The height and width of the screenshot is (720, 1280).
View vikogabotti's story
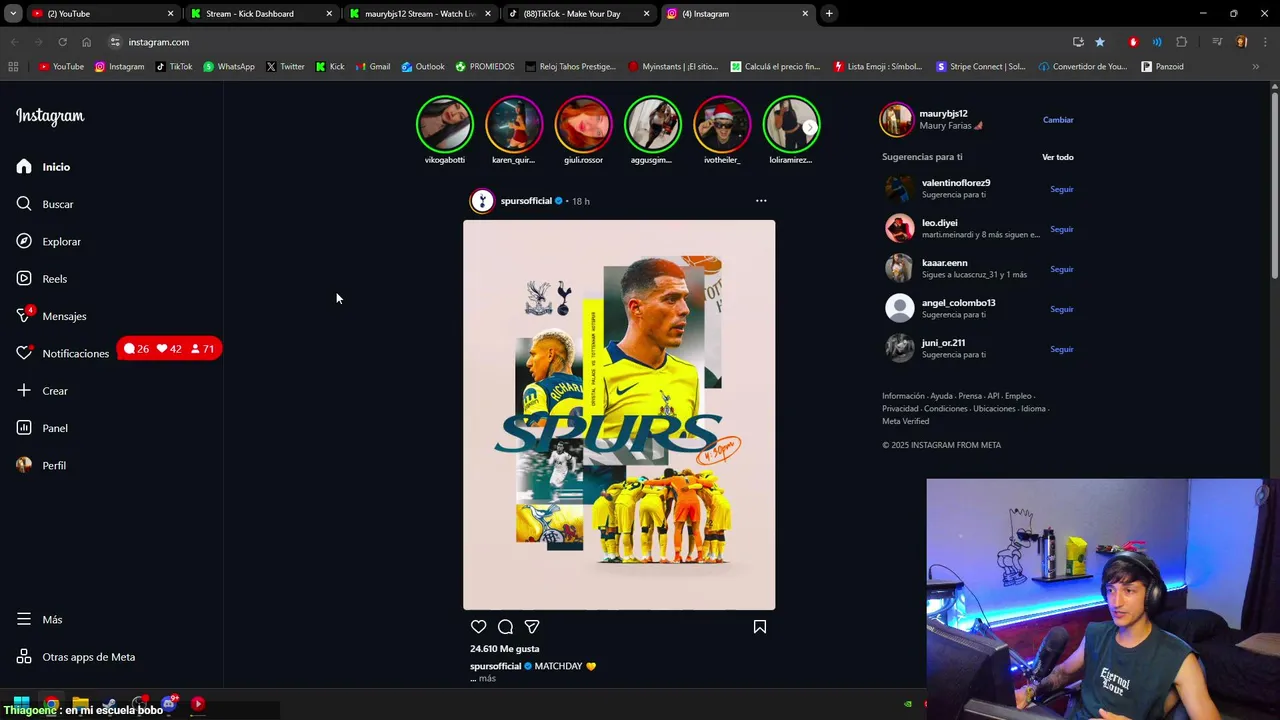coord(444,124)
